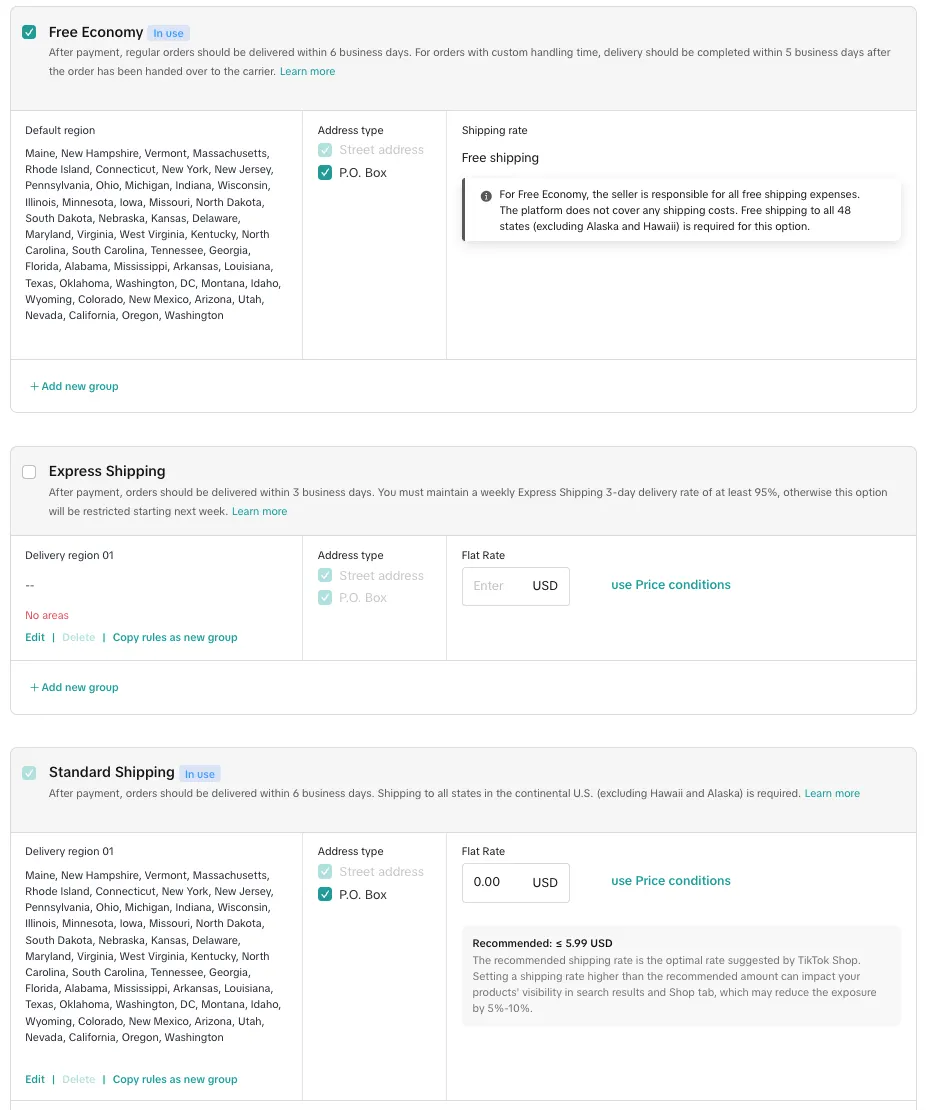Open Learn more link for Express Shipping

[x=259, y=512]
